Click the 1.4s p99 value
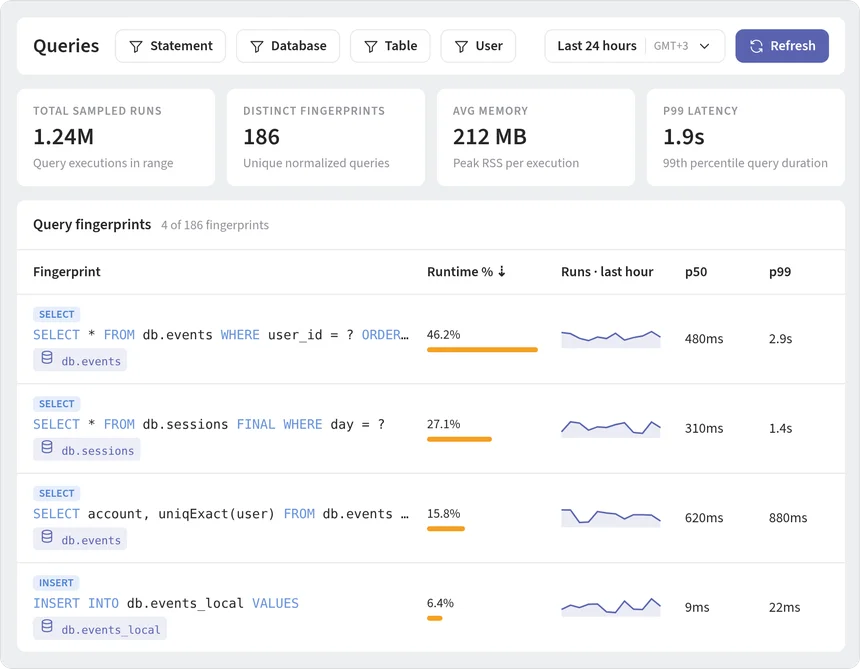Image resolution: width=860 pixels, height=669 pixels. (x=780, y=428)
